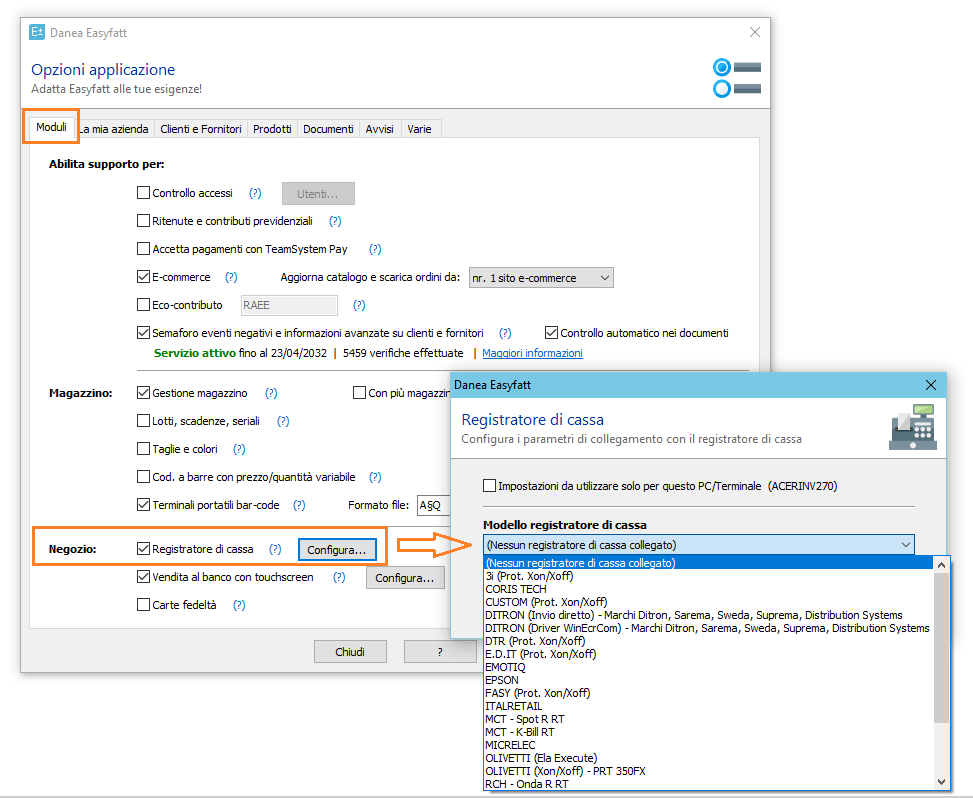Open help for Ritenute e contributi previdenziali
Screen dimensions: 973x798
tap(335, 221)
